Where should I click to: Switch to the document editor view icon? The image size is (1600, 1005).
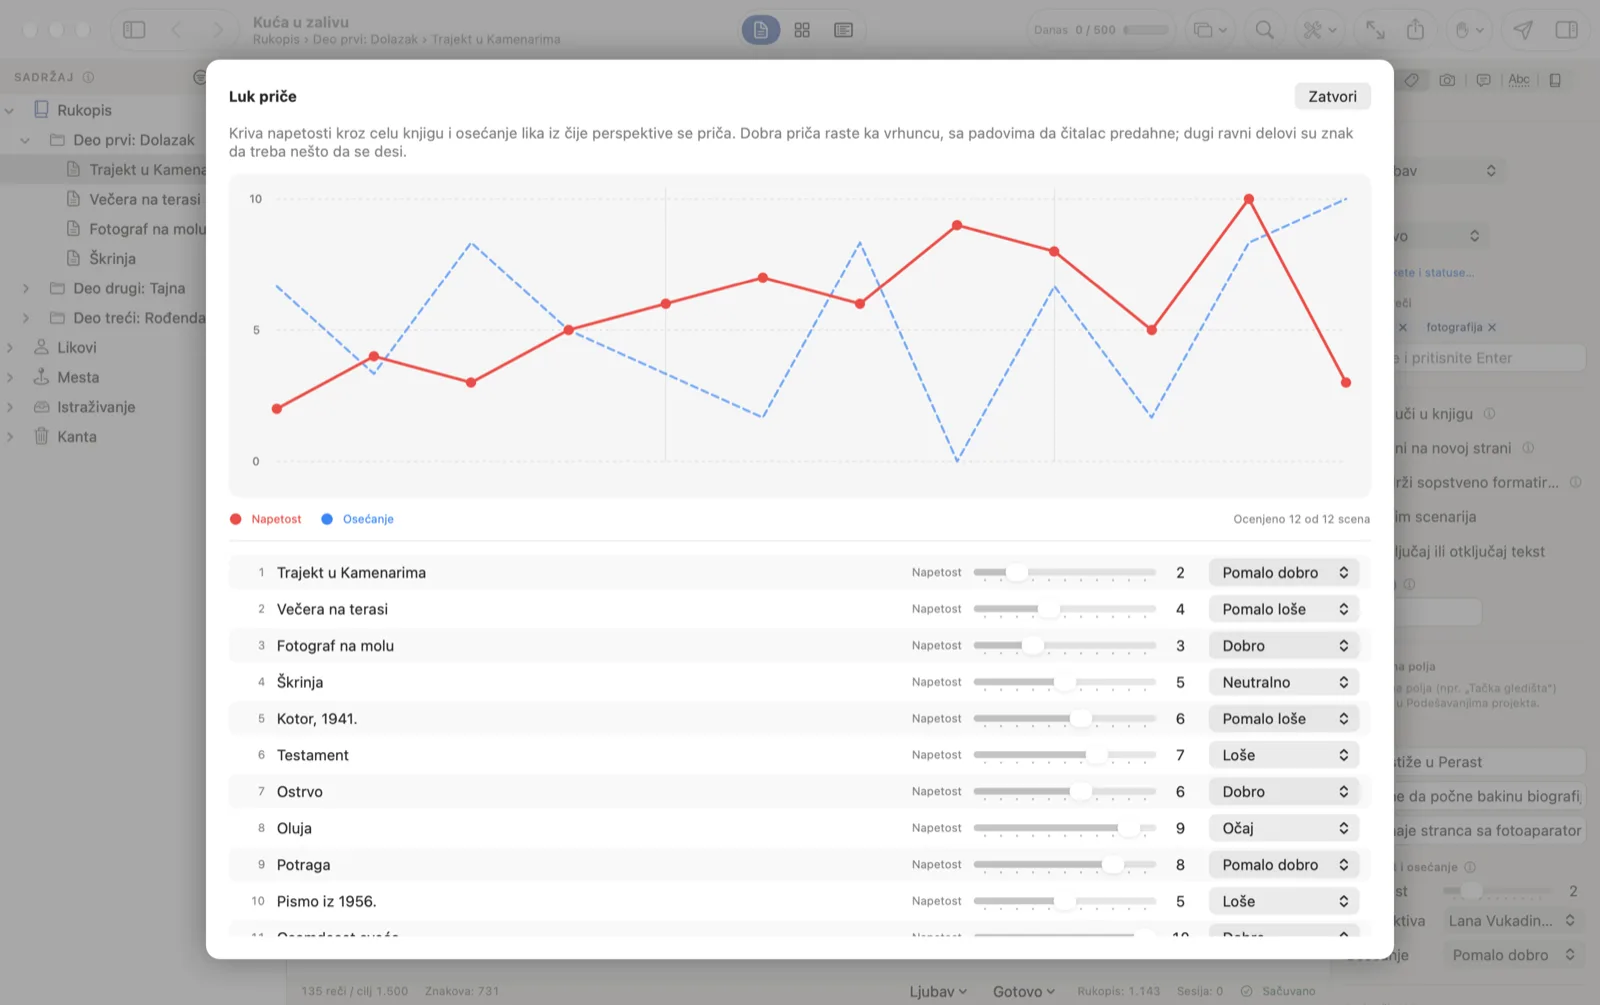(761, 30)
